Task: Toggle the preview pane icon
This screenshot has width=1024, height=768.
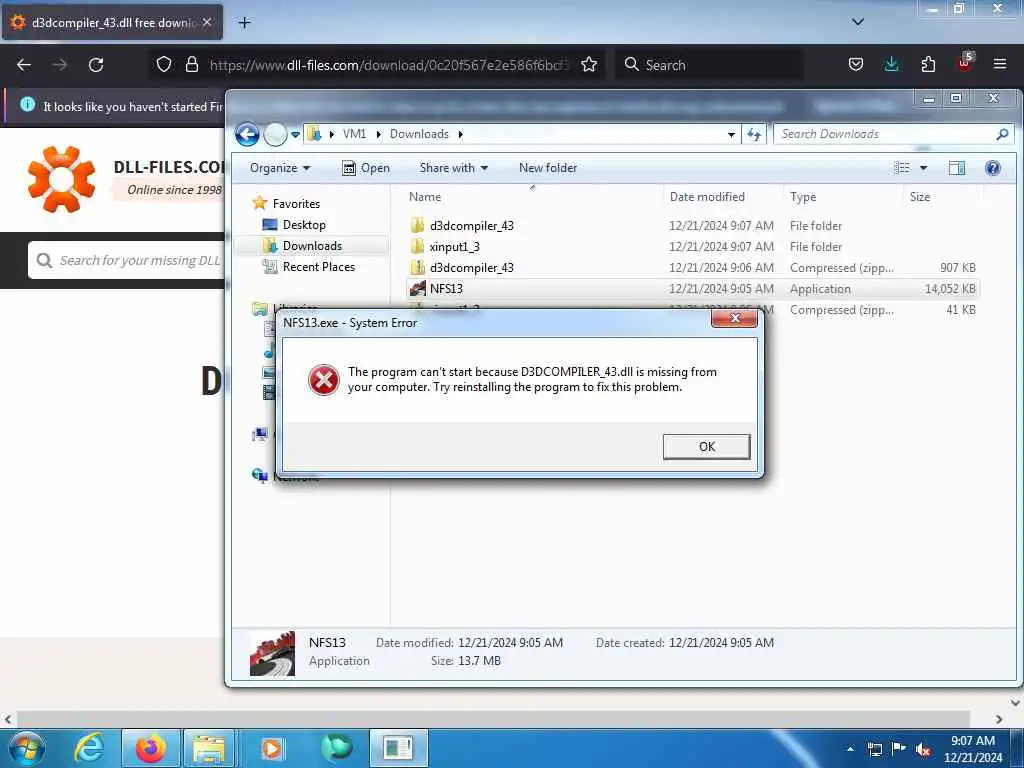Action: (957, 168)
